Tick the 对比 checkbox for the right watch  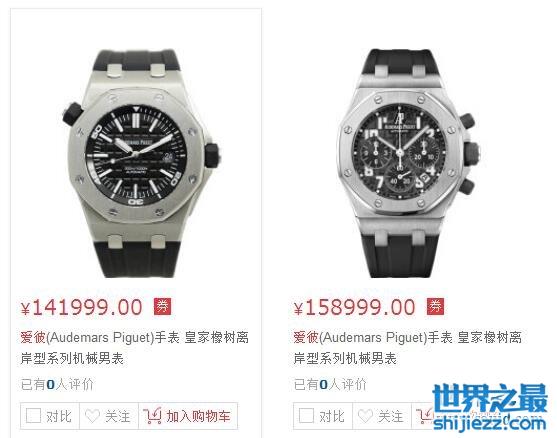click(x=306, y=416)
